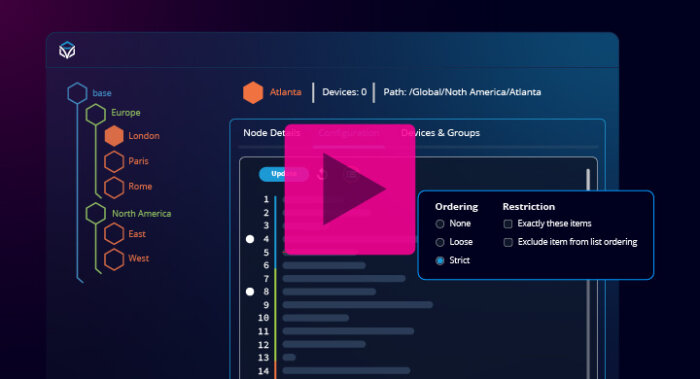
Task: Click the filled London hexagon icon
Action: [114, 136]
